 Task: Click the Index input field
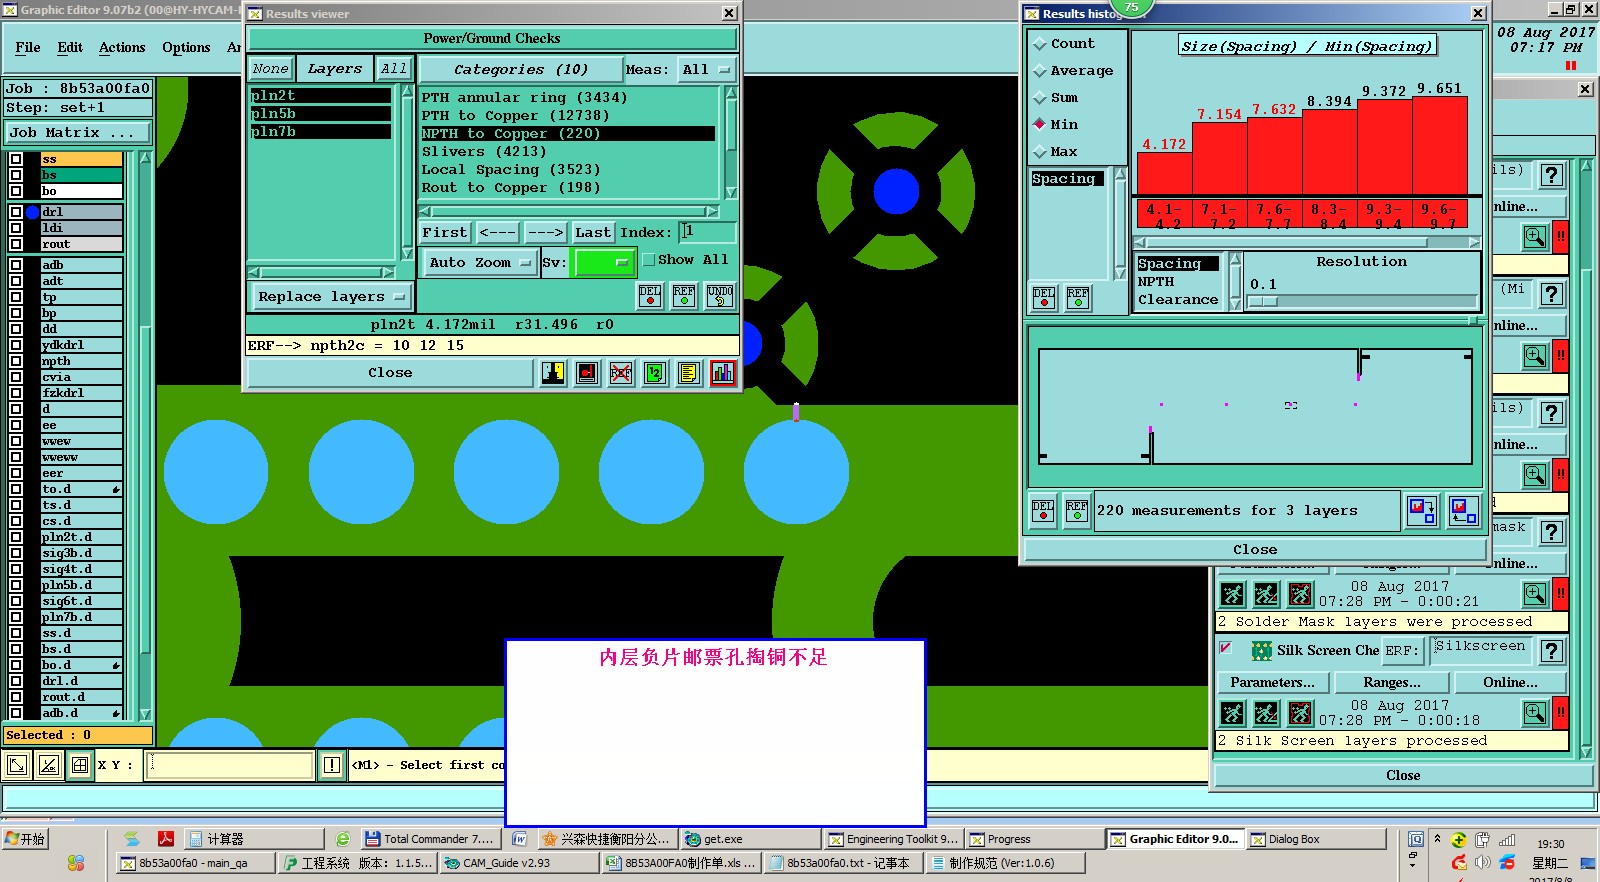(x=707, y=232)
